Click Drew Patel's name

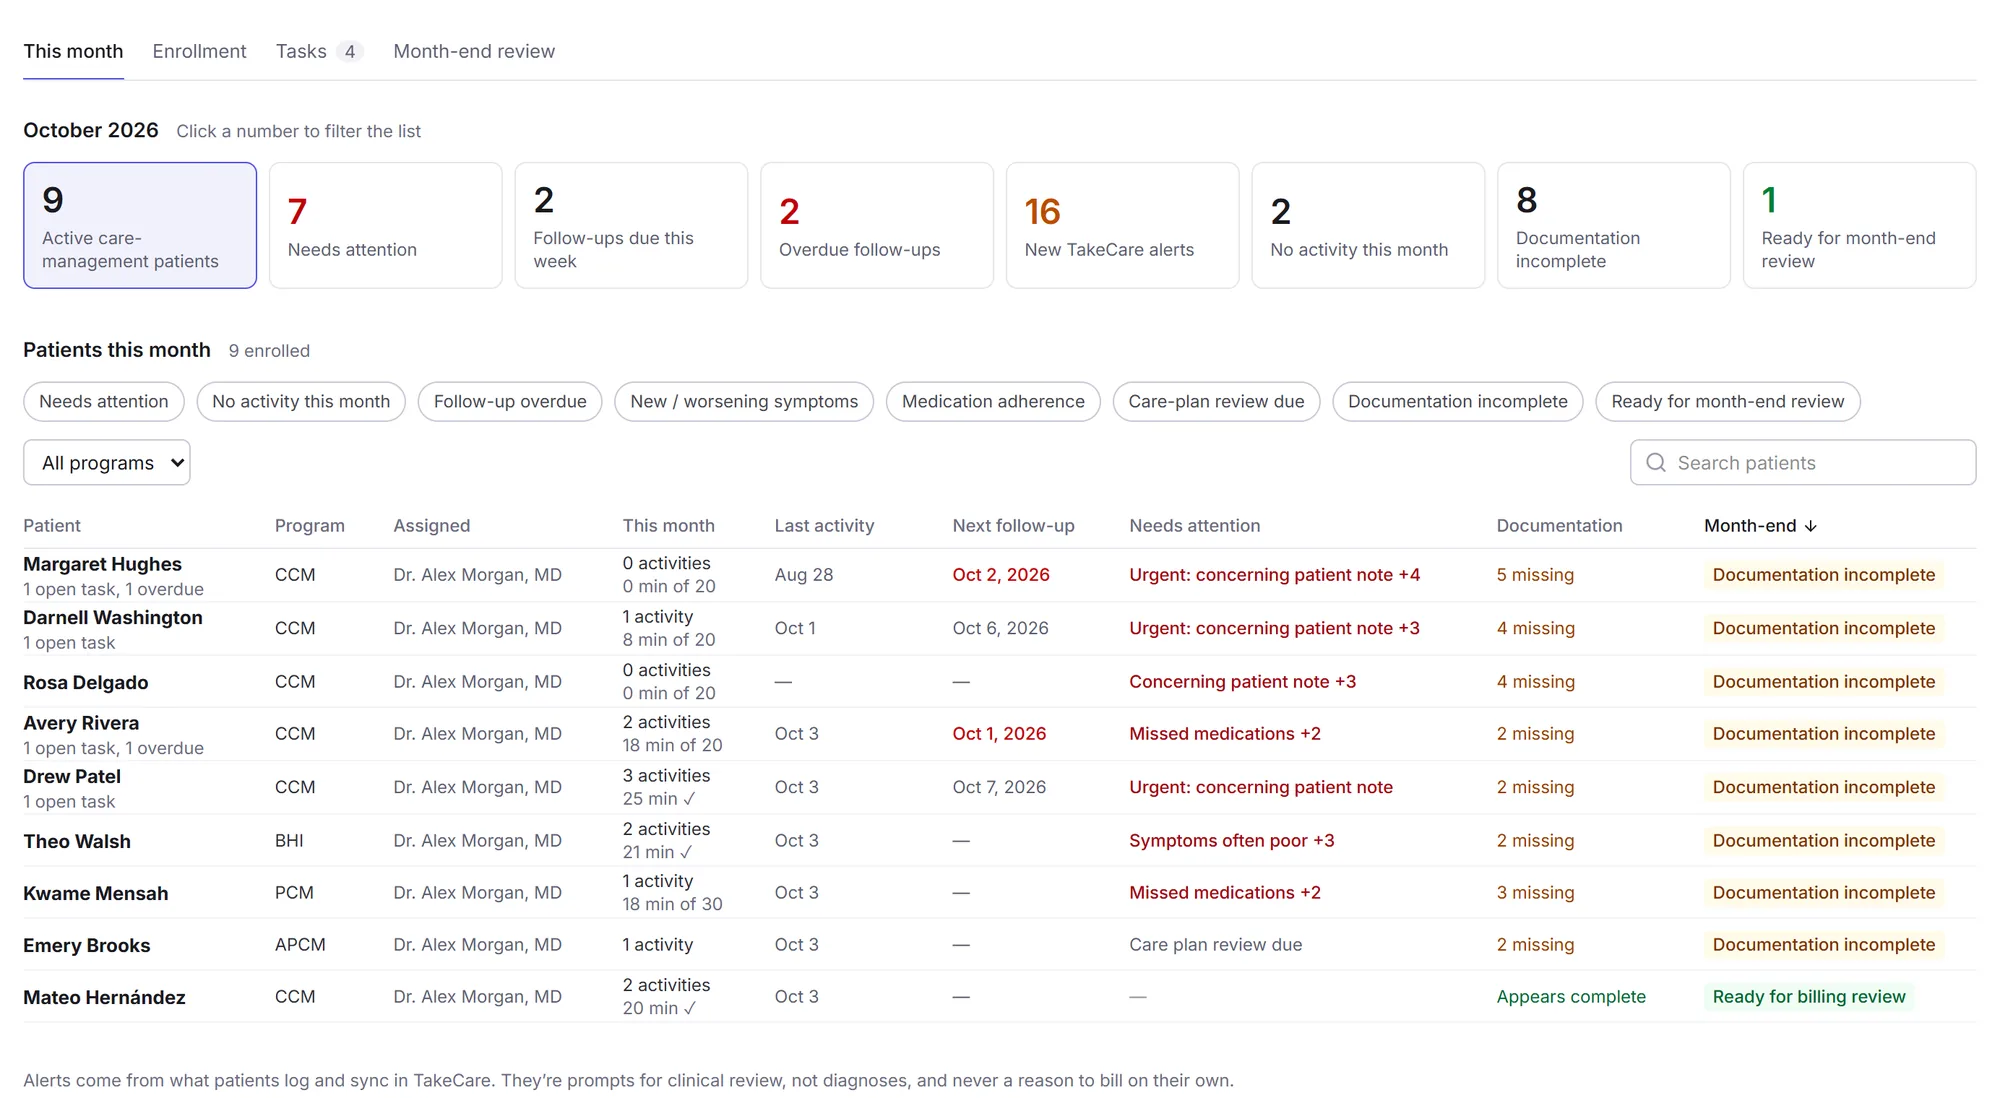(72, 777)
